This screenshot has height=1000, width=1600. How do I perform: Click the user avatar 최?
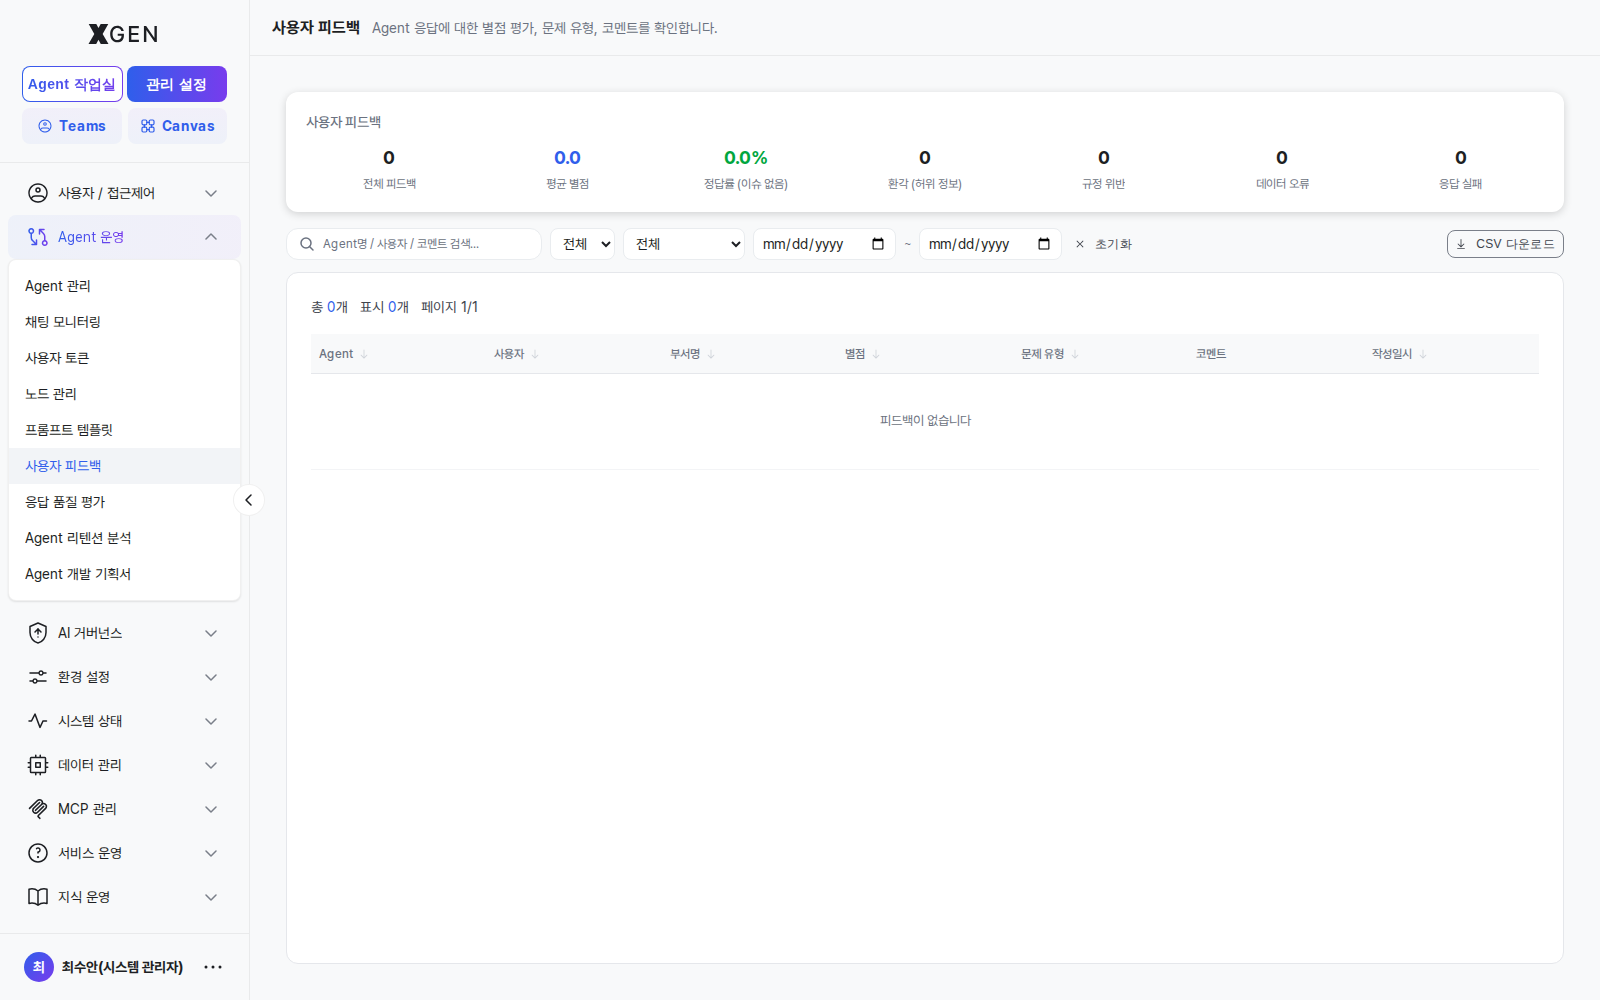coord(39,967)
